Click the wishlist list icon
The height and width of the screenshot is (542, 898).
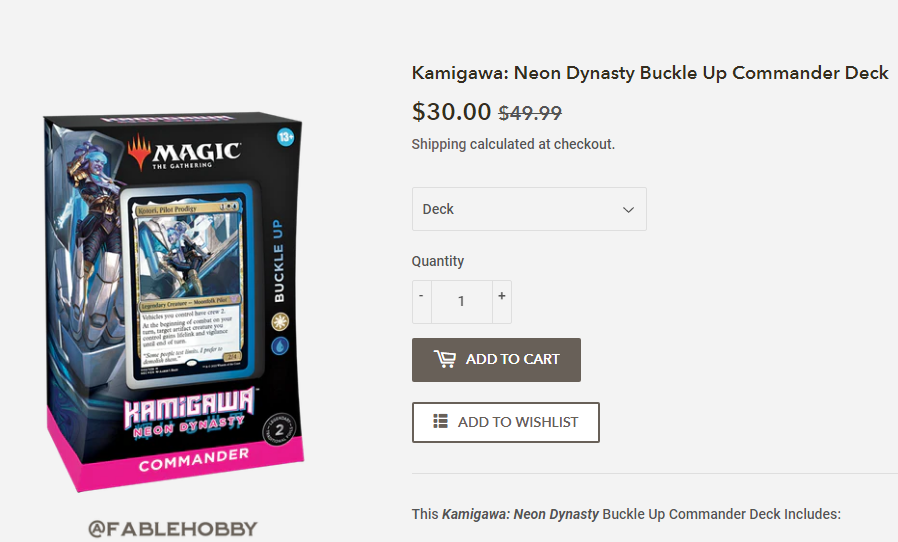pos(440,422)
